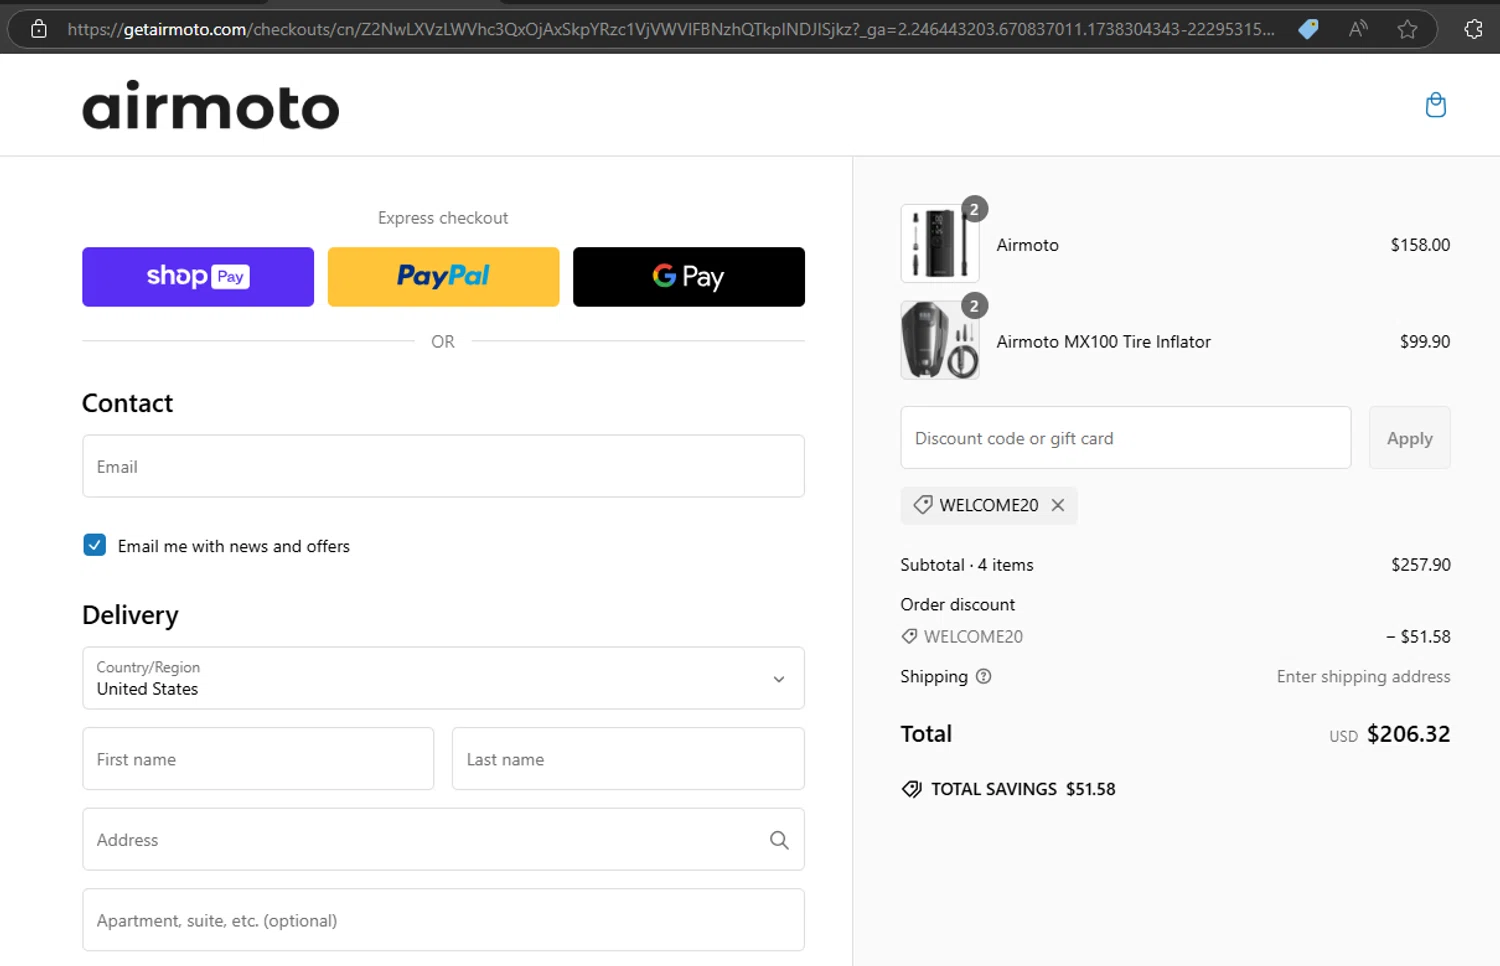
Task: Click the 'Subtotal · 4 items' label
Action: (967, 565)
